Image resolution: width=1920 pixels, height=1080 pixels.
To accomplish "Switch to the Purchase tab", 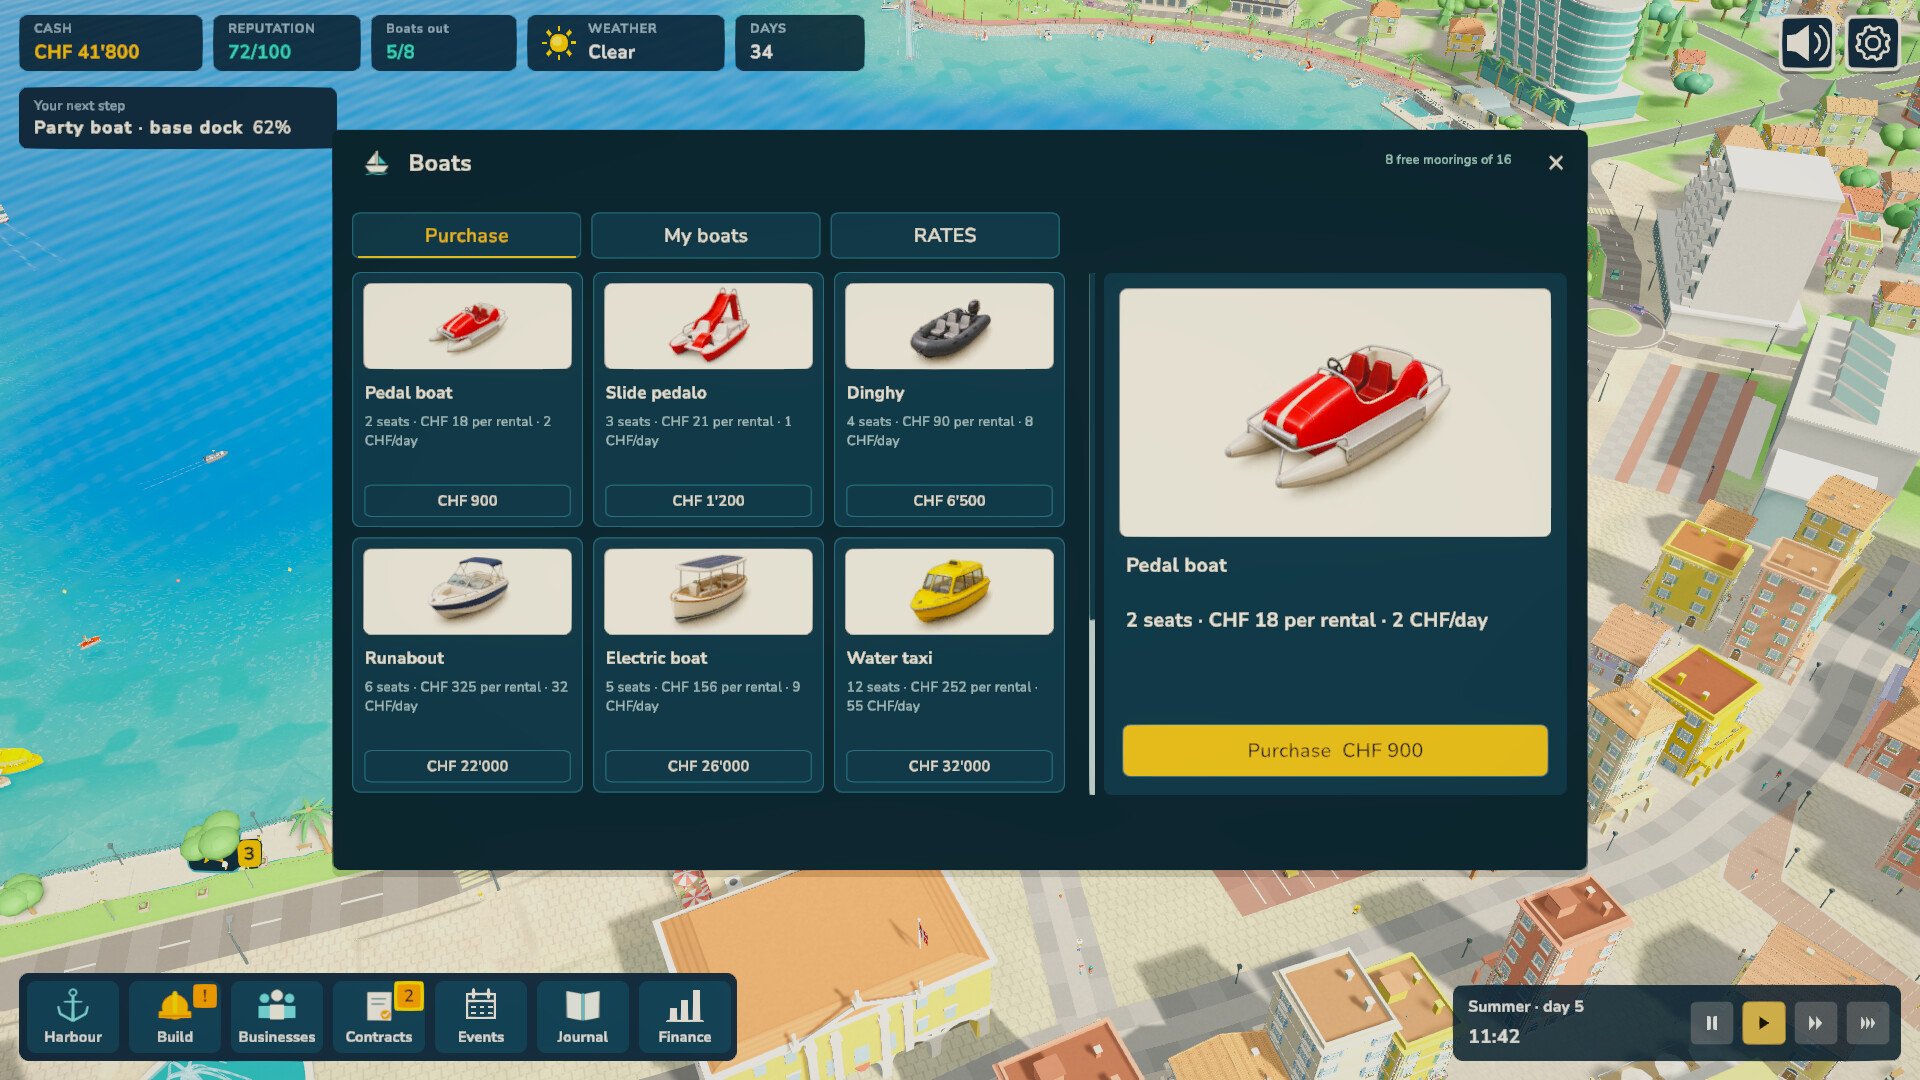I will pos(467,236).
